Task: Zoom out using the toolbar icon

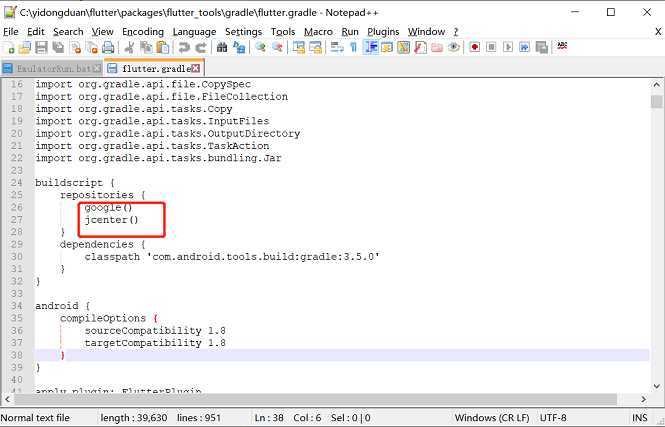Action: (x=277, y=47)
